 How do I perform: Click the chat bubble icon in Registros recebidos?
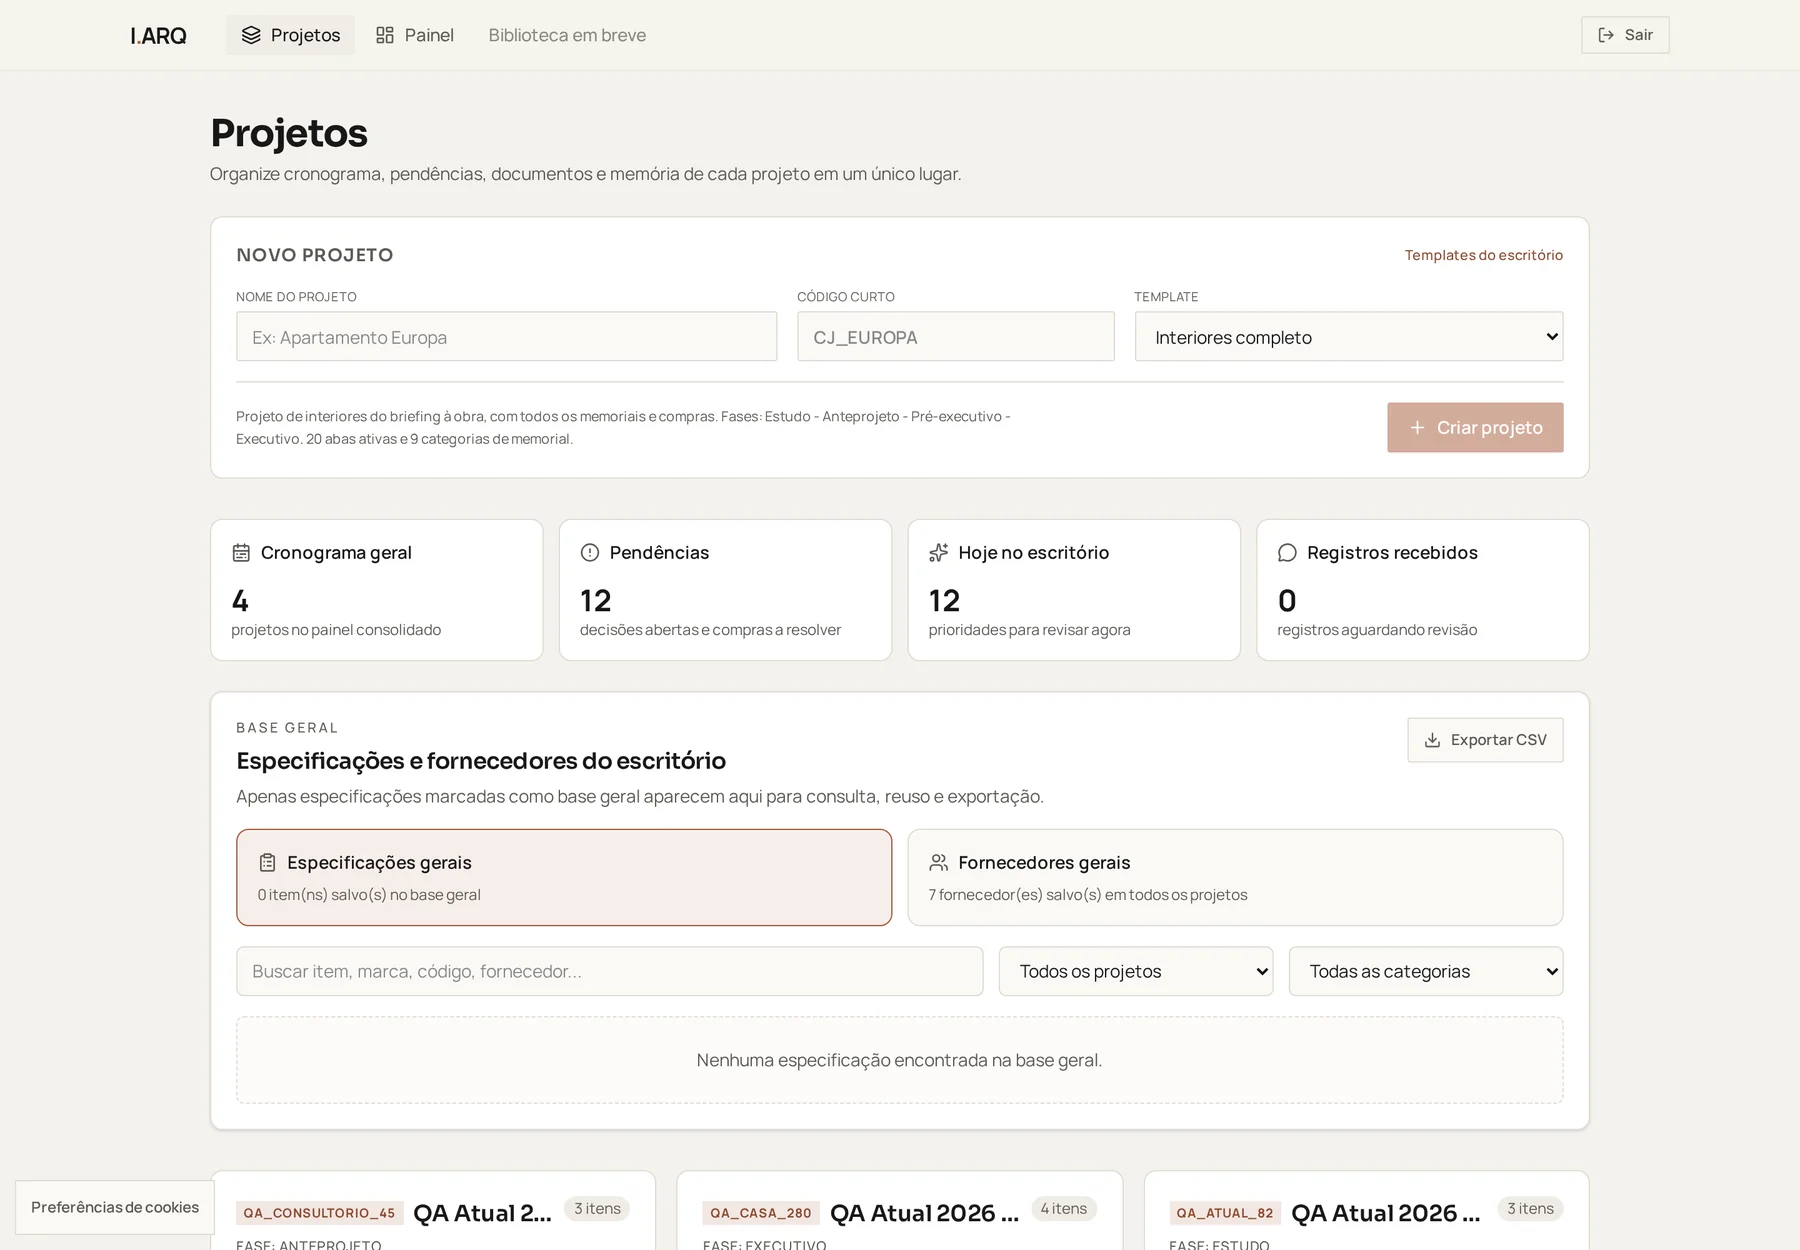pos(1287,552)
